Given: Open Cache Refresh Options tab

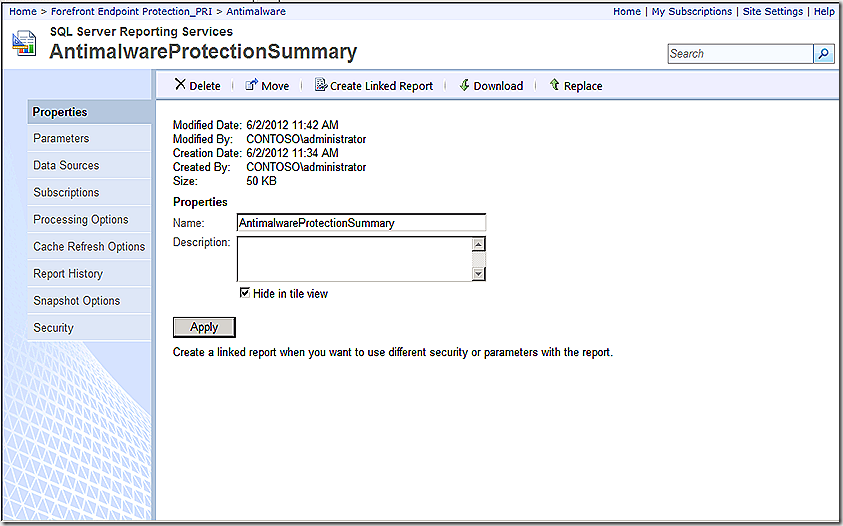Looking at the screenshot, I should [x=89, y=246].
